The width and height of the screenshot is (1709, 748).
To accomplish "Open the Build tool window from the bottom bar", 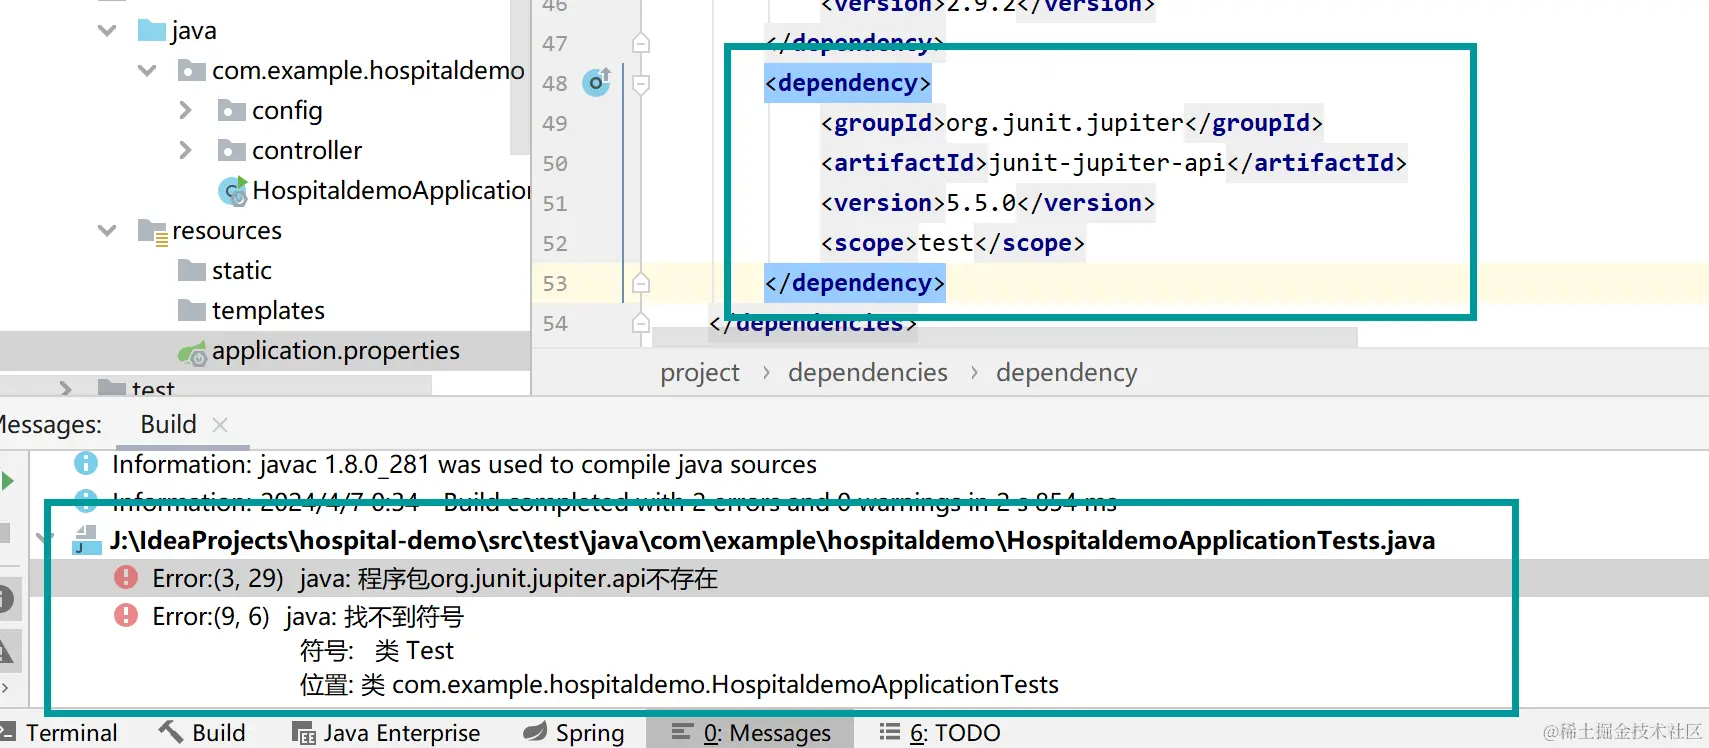I will 202,733.
